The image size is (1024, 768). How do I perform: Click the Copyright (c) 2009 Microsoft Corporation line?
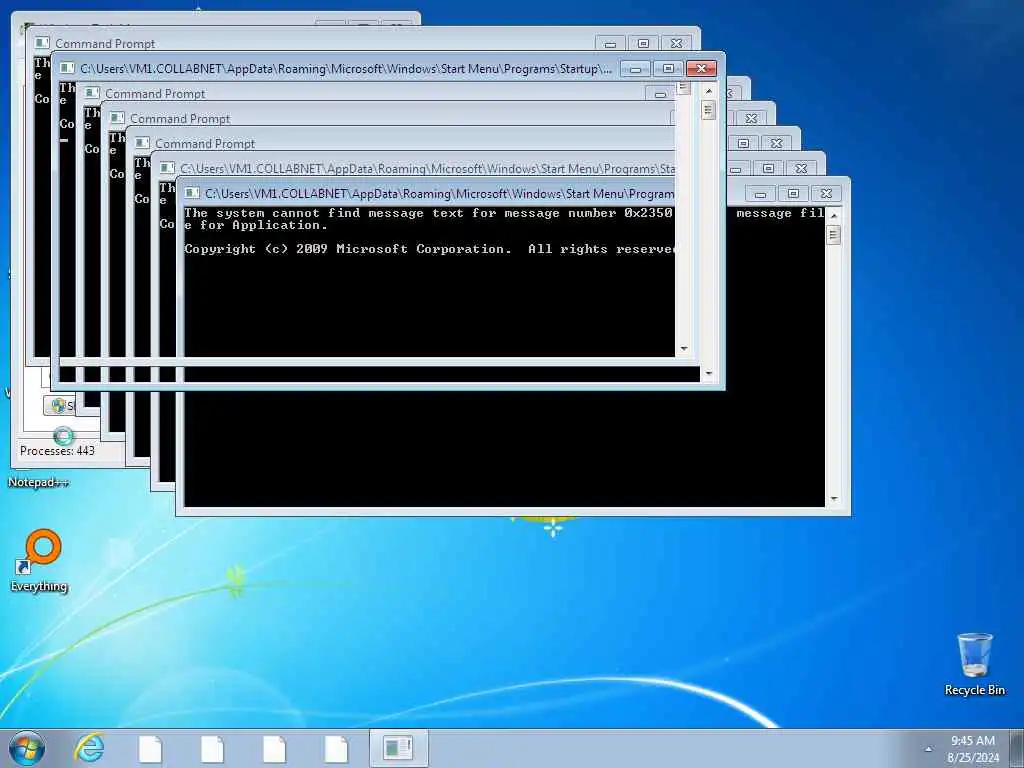[x=429, y=249]
